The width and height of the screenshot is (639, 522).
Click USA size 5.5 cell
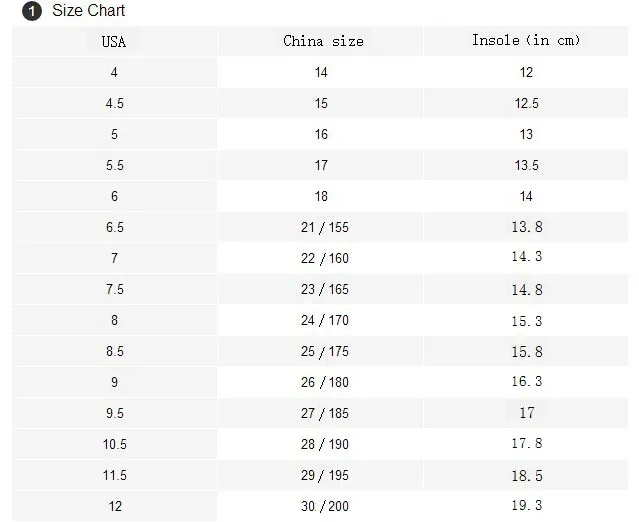click(x=114, y=165)
